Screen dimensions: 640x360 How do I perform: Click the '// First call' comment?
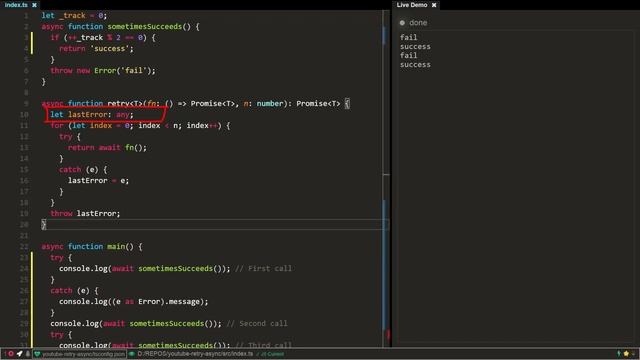coord(264,269)
